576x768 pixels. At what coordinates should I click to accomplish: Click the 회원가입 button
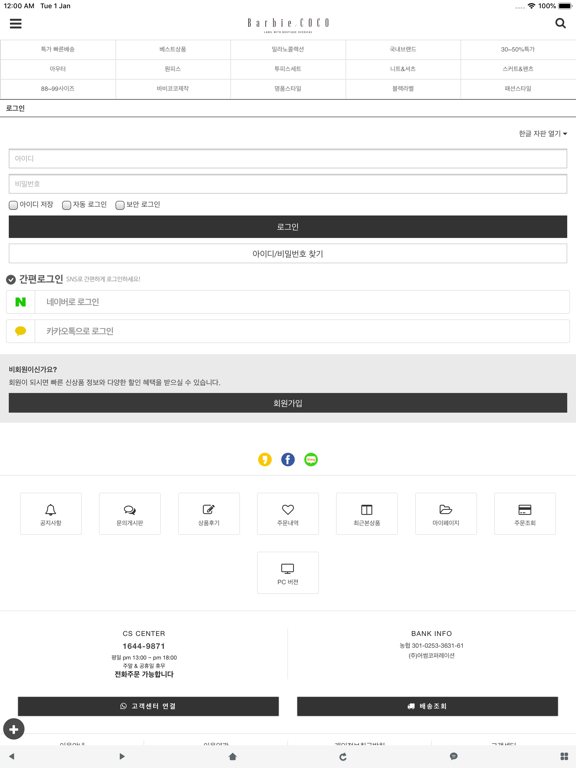pyautogui.click(x=288, y=403)
